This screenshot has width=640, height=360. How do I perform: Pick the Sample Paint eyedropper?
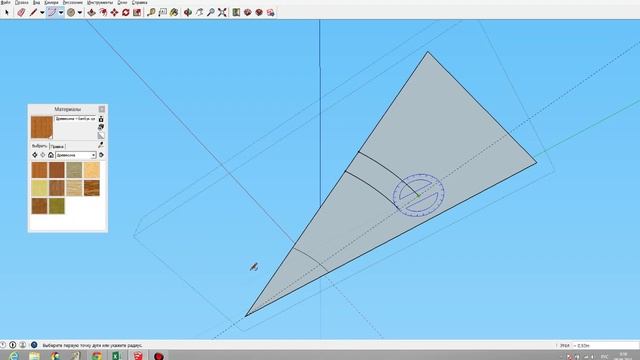coord(101,145)
